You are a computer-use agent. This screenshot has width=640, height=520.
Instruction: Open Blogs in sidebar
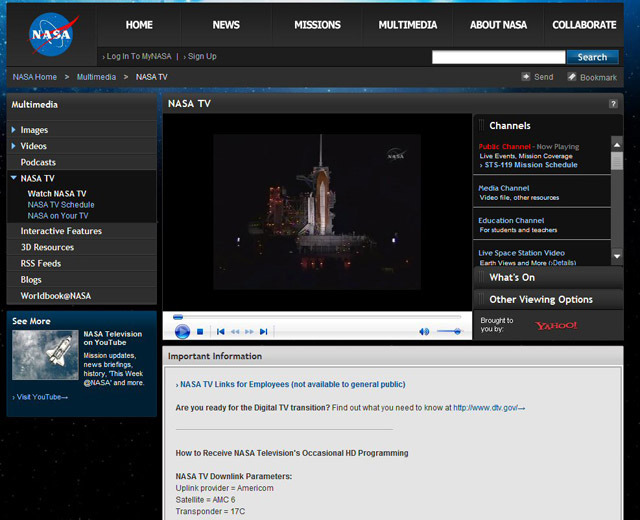coord(31,280)
